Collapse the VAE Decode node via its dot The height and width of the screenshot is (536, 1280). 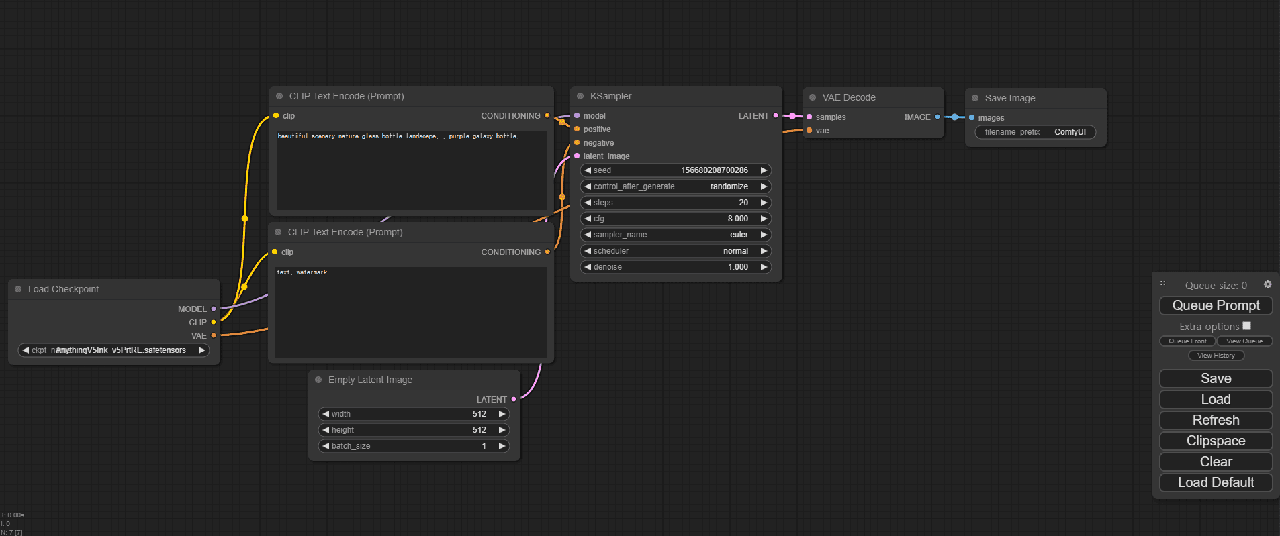[813, 98]
